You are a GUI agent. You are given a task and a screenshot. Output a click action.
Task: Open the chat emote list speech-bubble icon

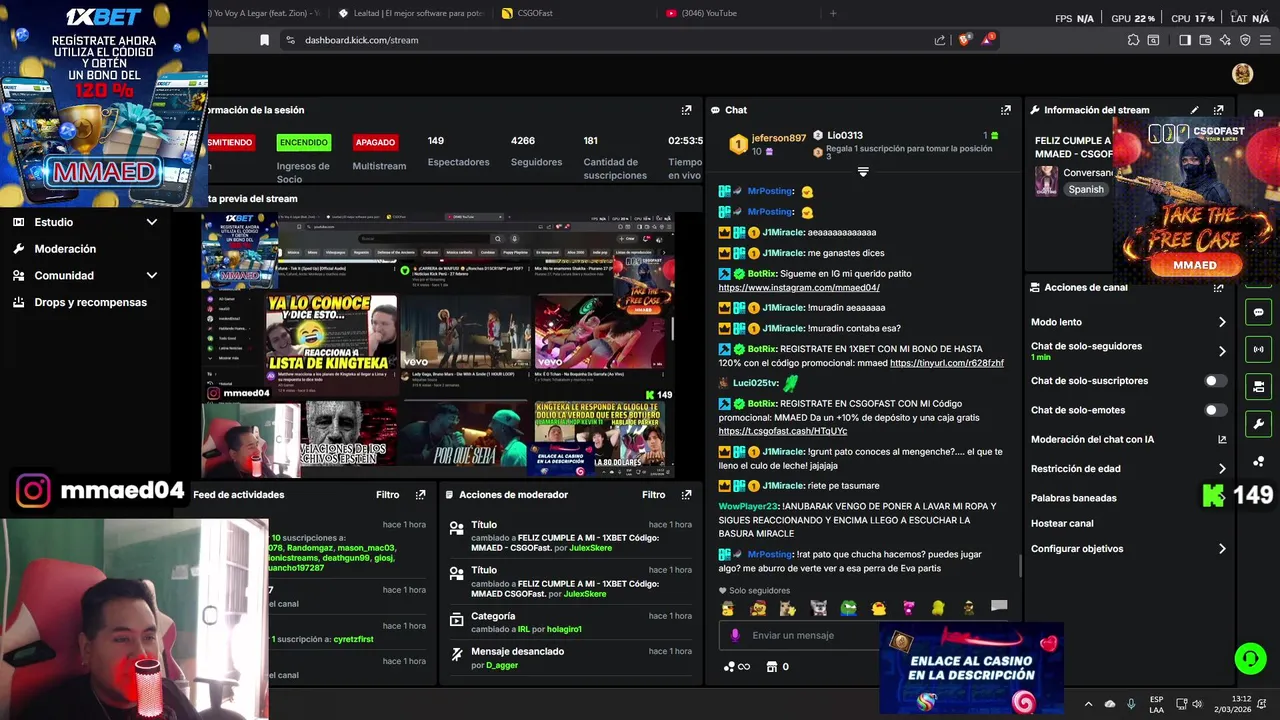coord(998,607)
